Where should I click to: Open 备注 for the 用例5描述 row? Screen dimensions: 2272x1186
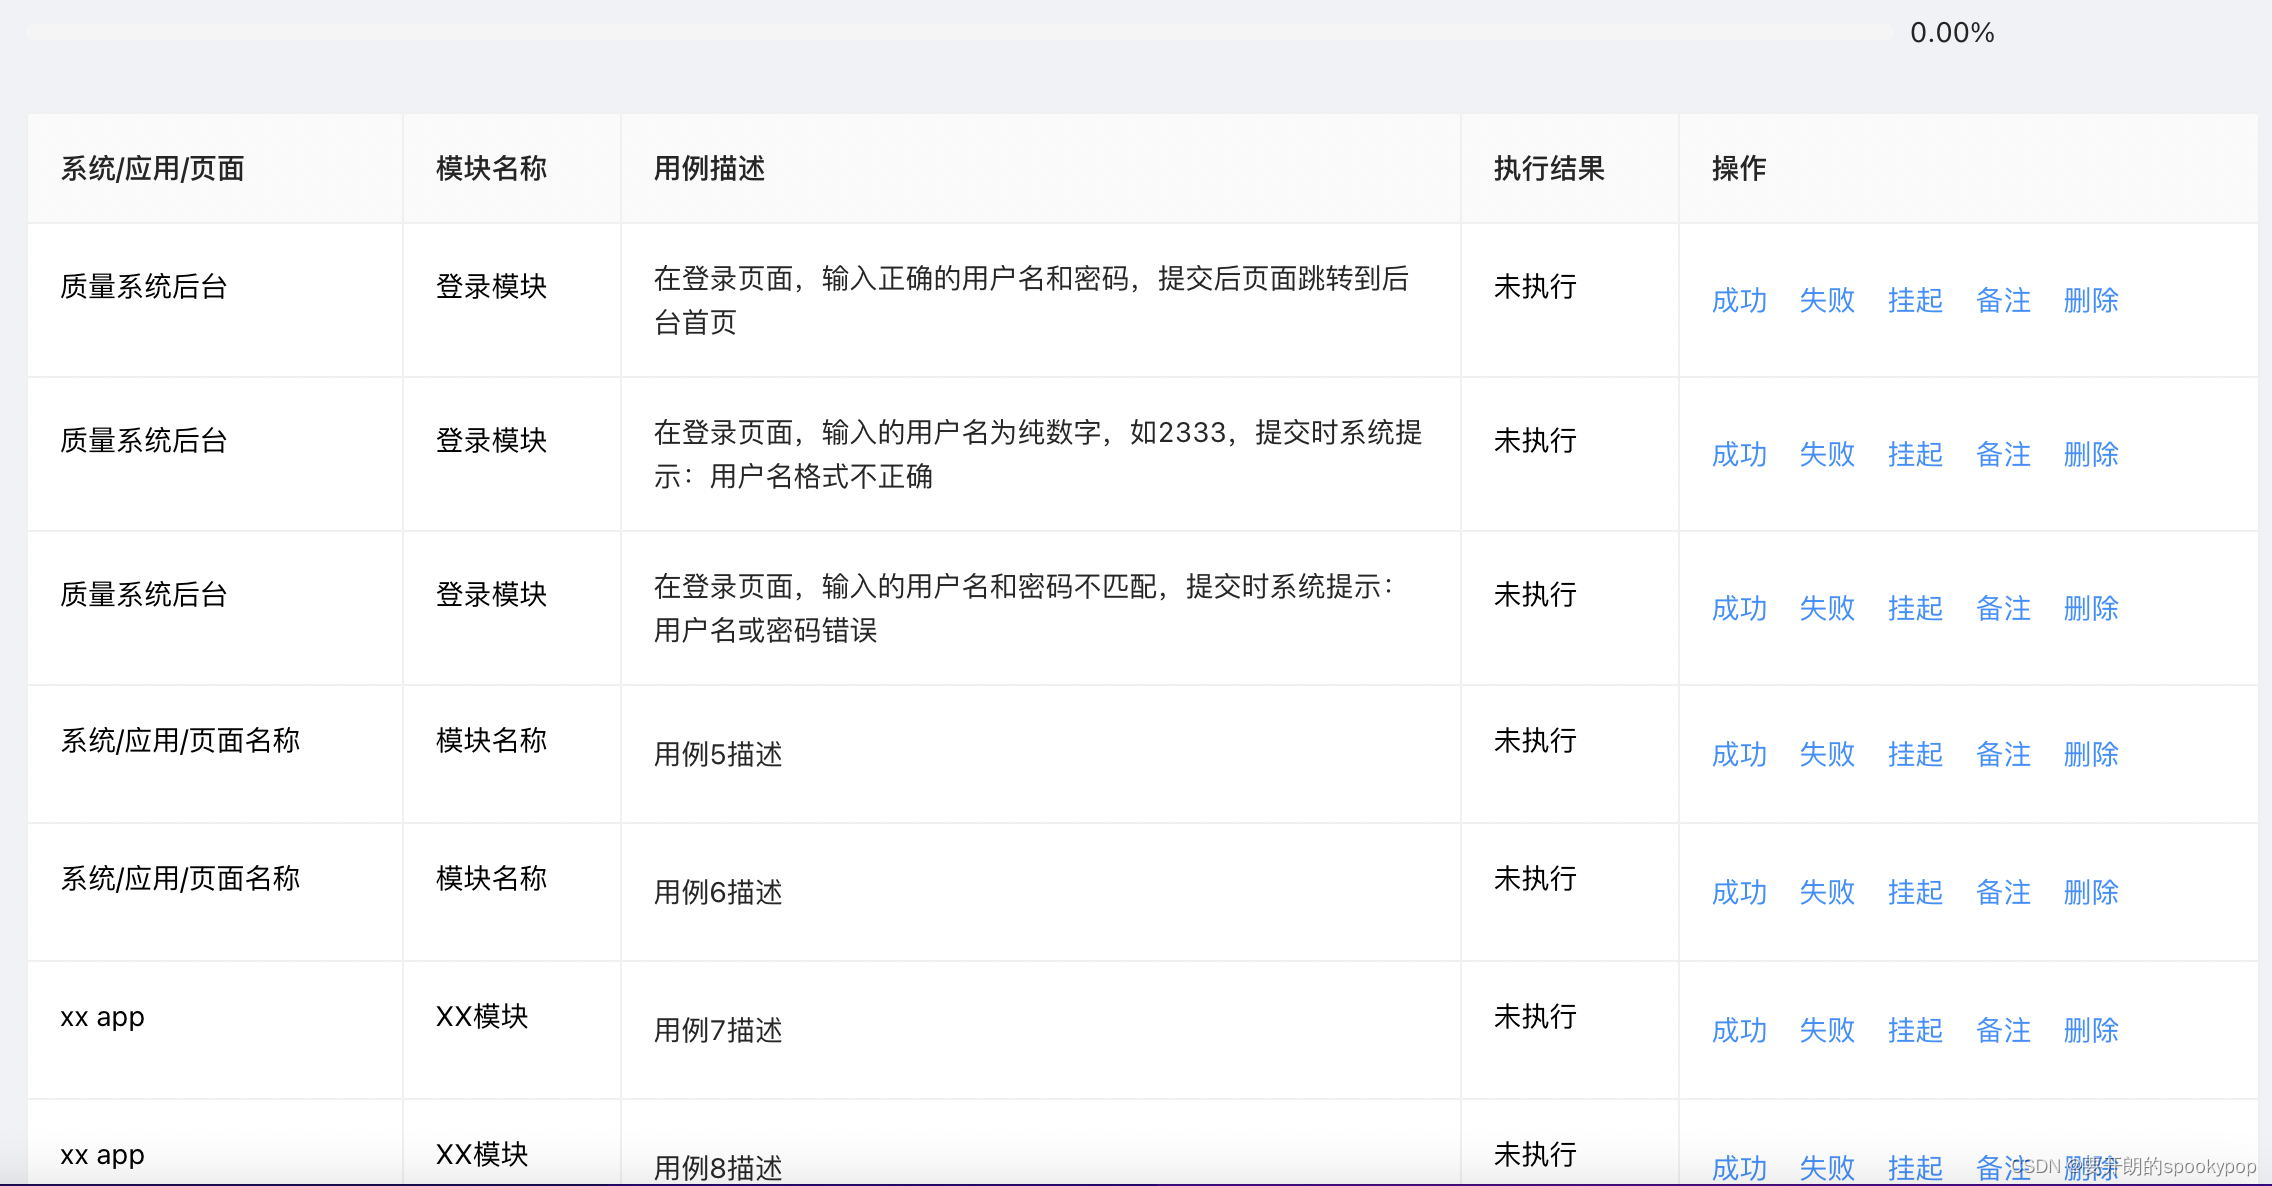pos(2002,754)
